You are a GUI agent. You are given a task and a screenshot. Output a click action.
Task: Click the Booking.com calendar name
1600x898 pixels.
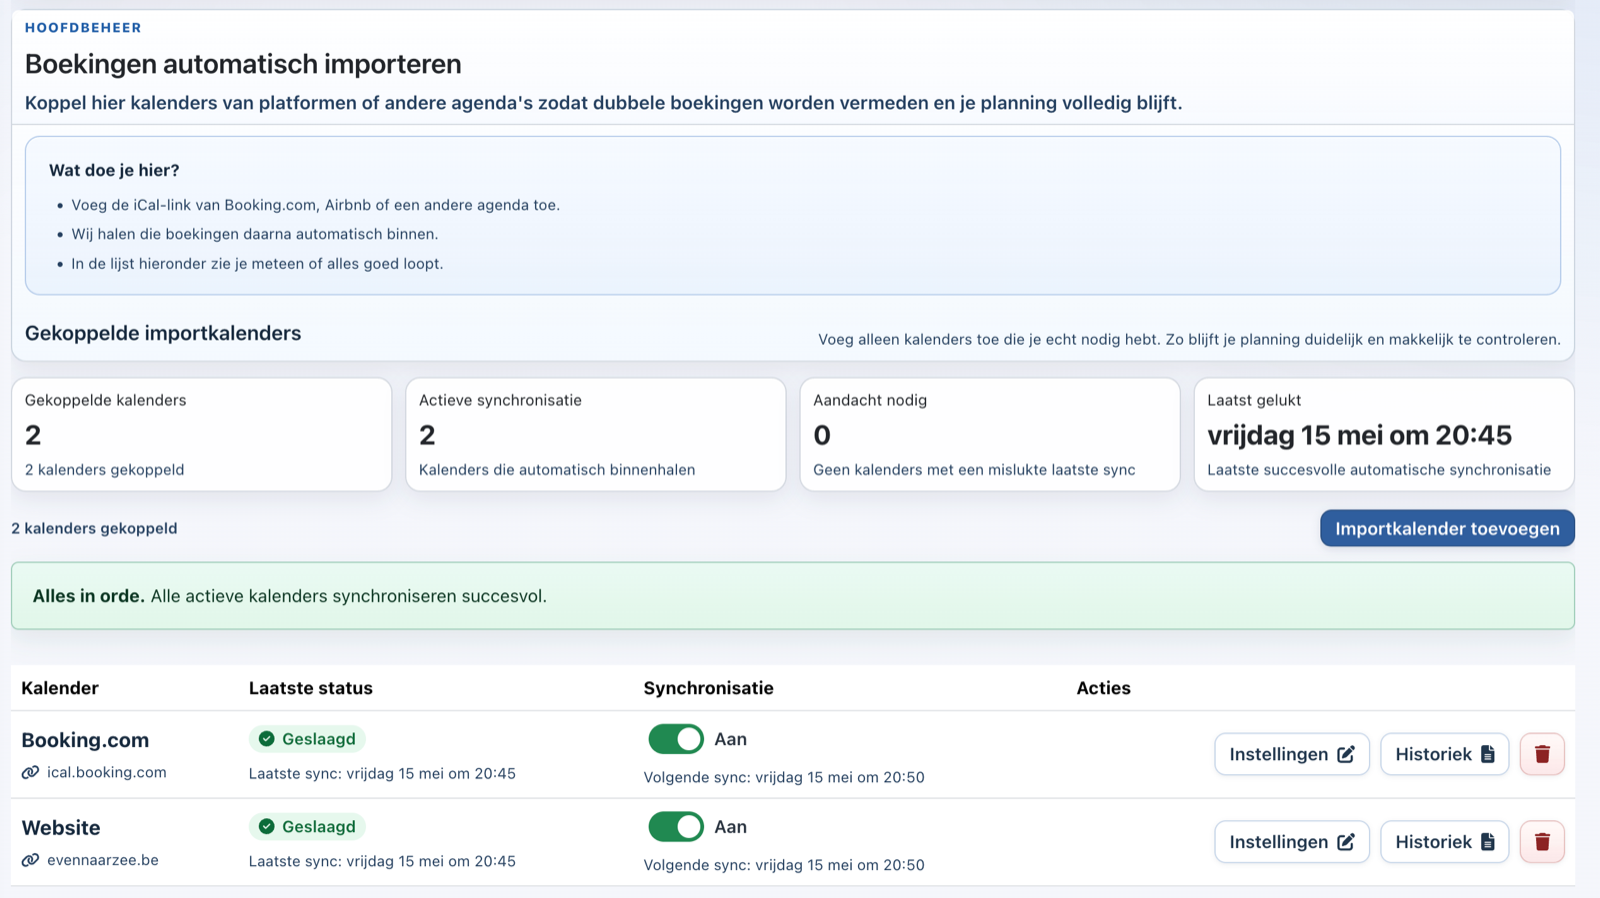point(85,740)
